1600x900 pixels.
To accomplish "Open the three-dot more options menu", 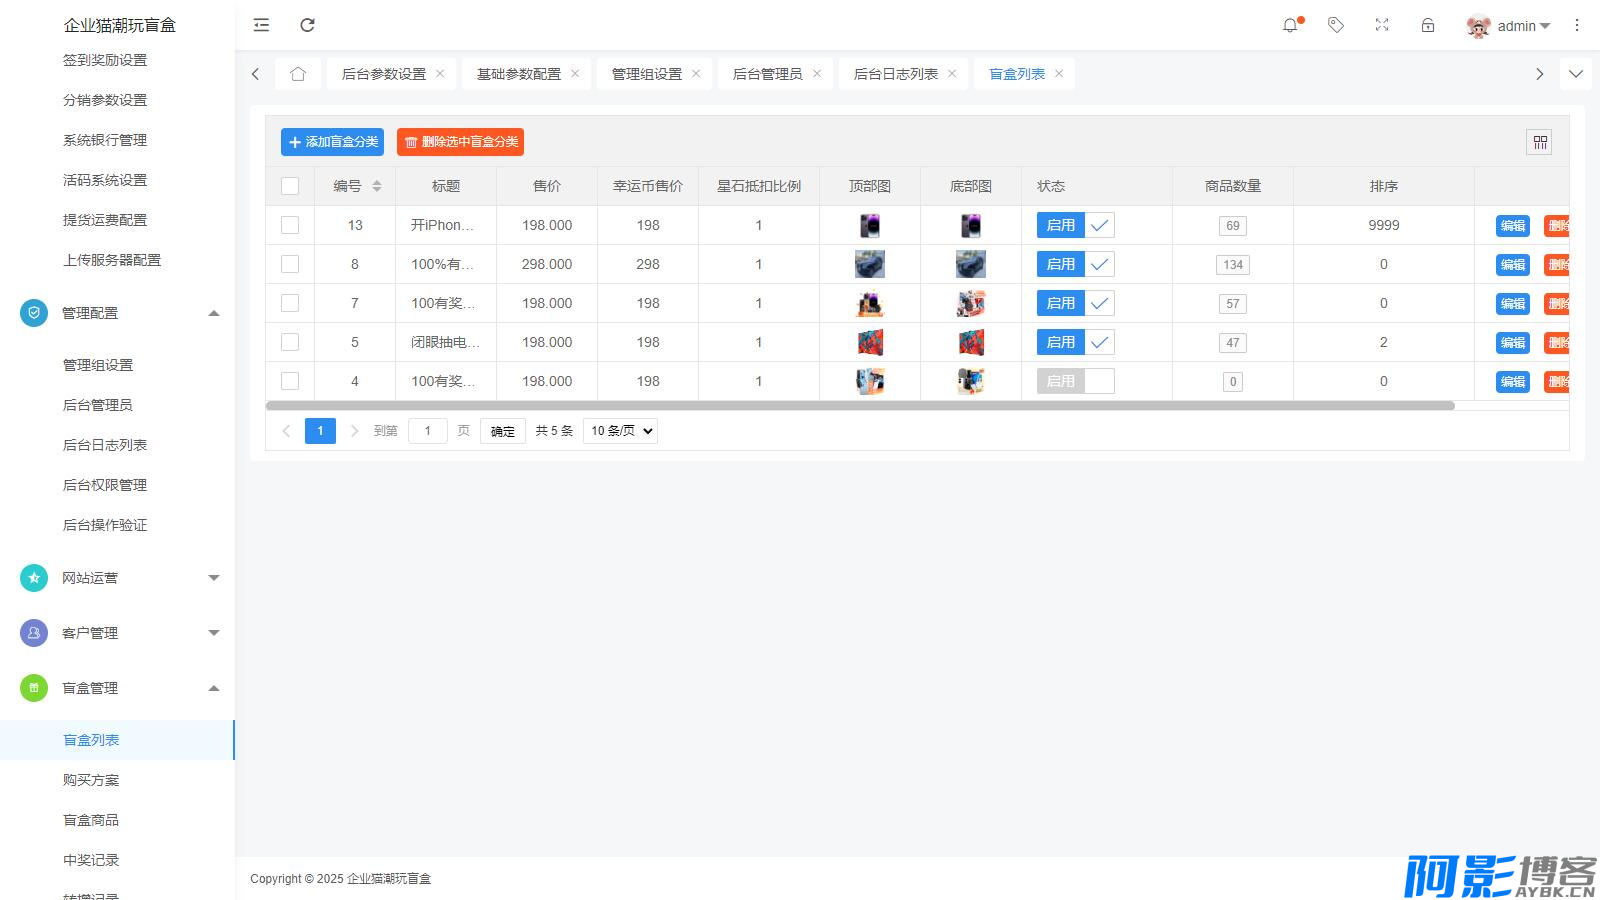I will coord(1577,25).
